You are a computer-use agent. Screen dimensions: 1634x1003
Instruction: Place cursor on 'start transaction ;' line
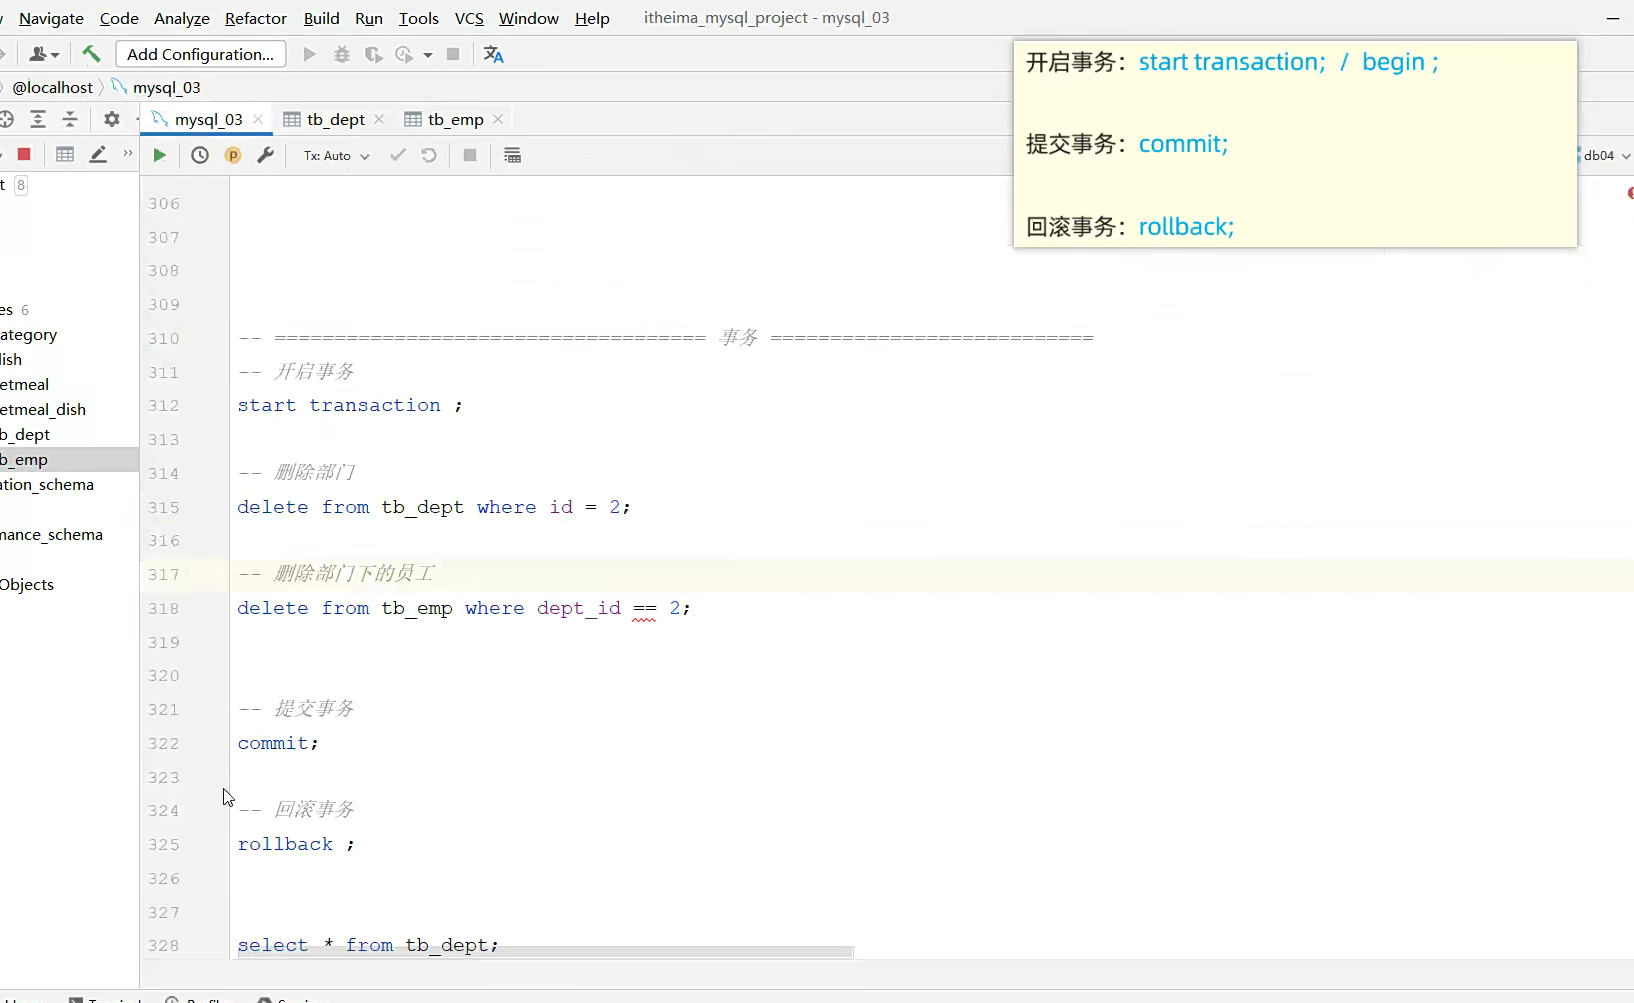tap(350, 405)
